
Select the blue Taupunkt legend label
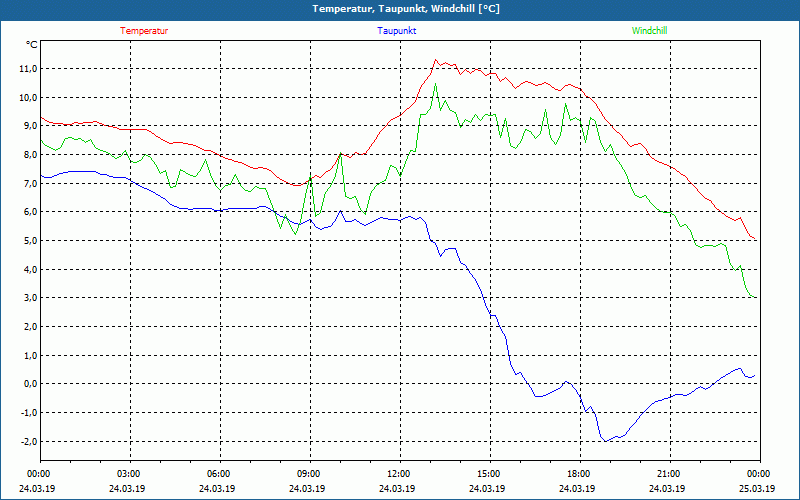397,31
